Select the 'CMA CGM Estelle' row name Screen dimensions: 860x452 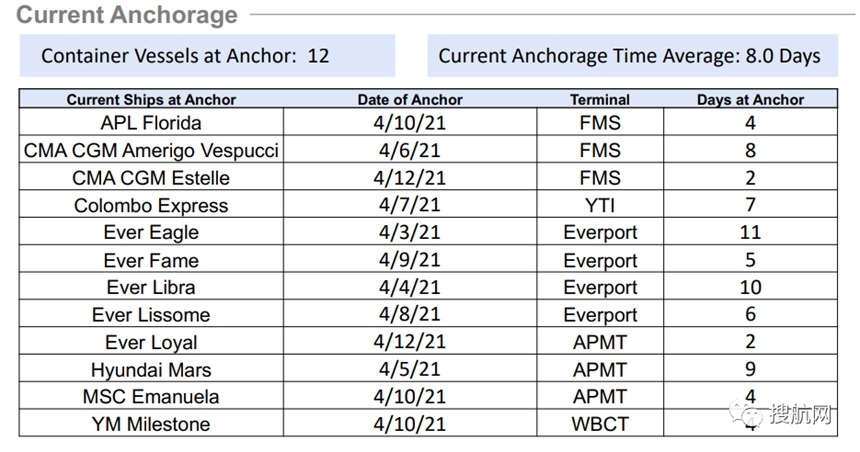[x=151, y=178]
